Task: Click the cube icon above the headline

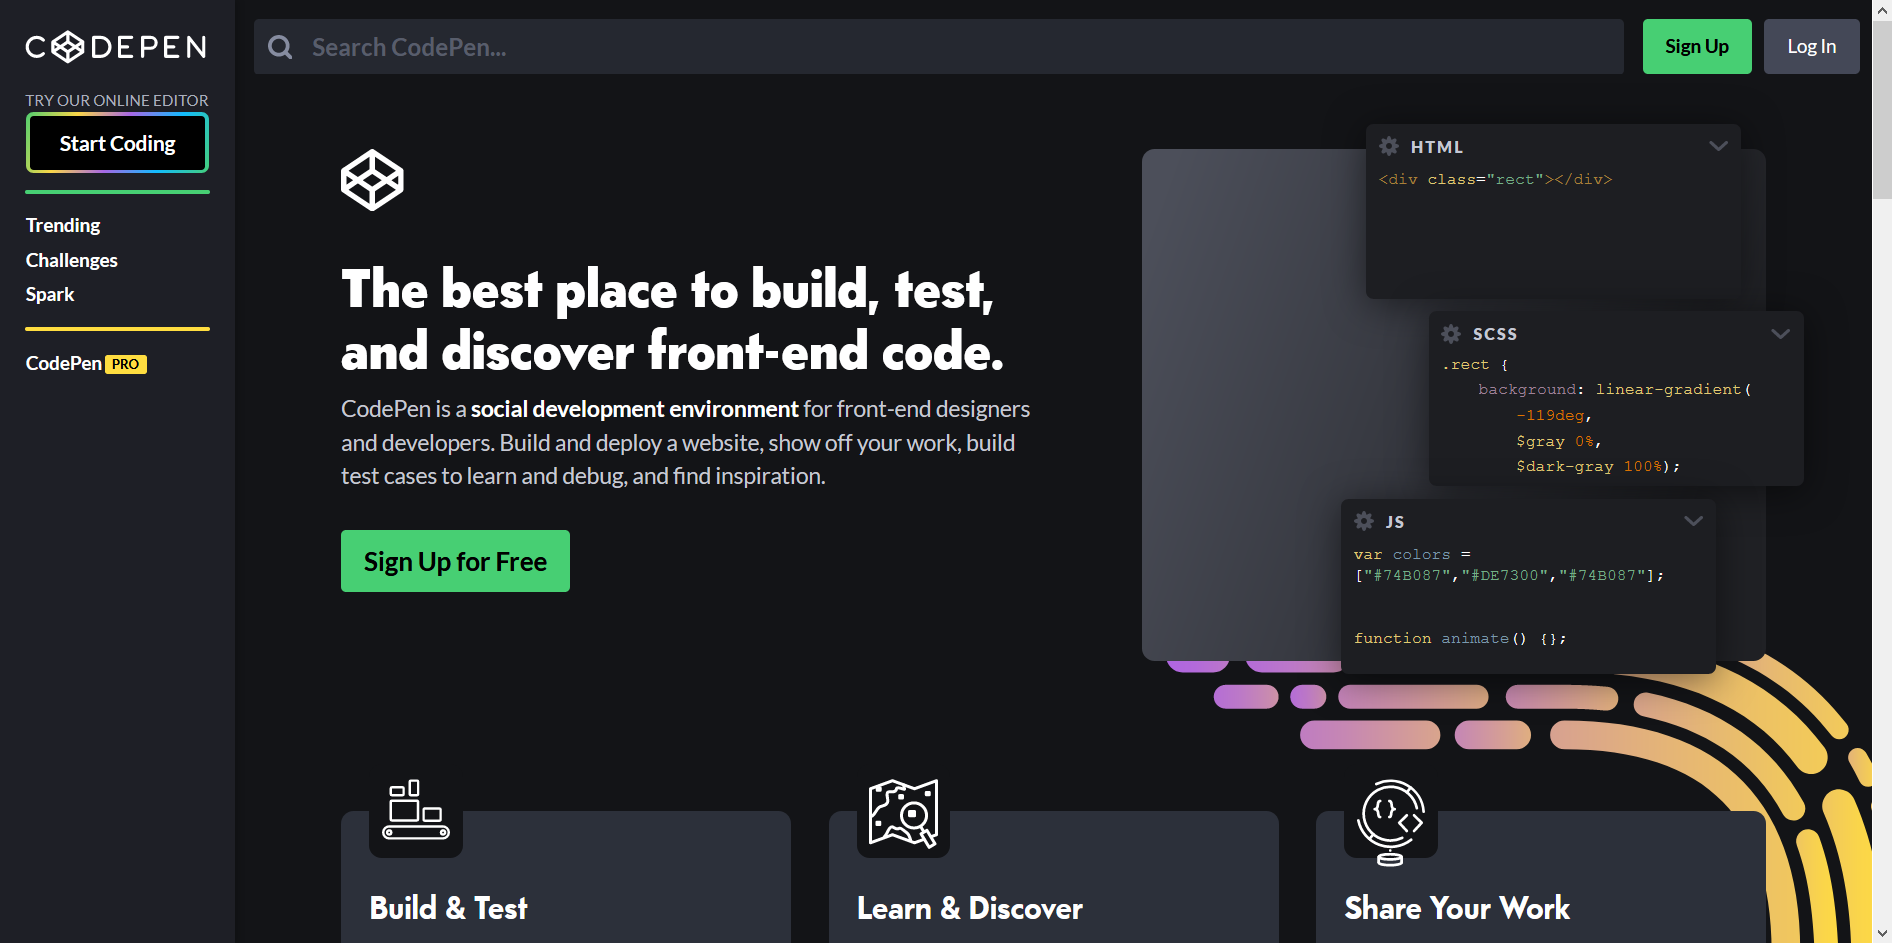Action: [x=372, y=180]
